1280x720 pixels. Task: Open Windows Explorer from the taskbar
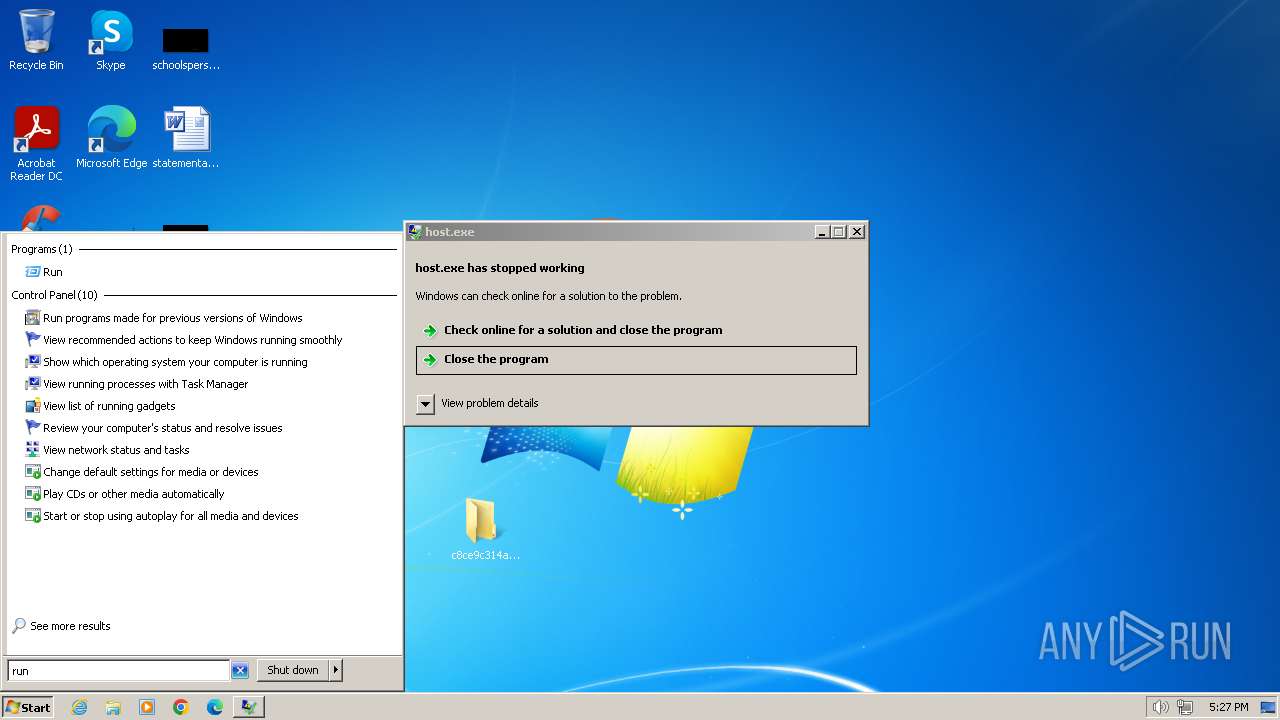pos(113,707)
